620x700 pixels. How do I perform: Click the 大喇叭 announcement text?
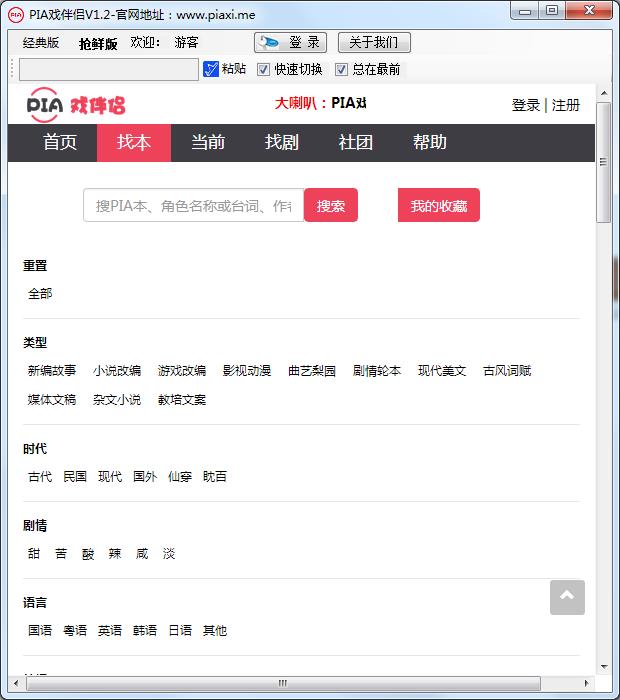pos(320,103)
